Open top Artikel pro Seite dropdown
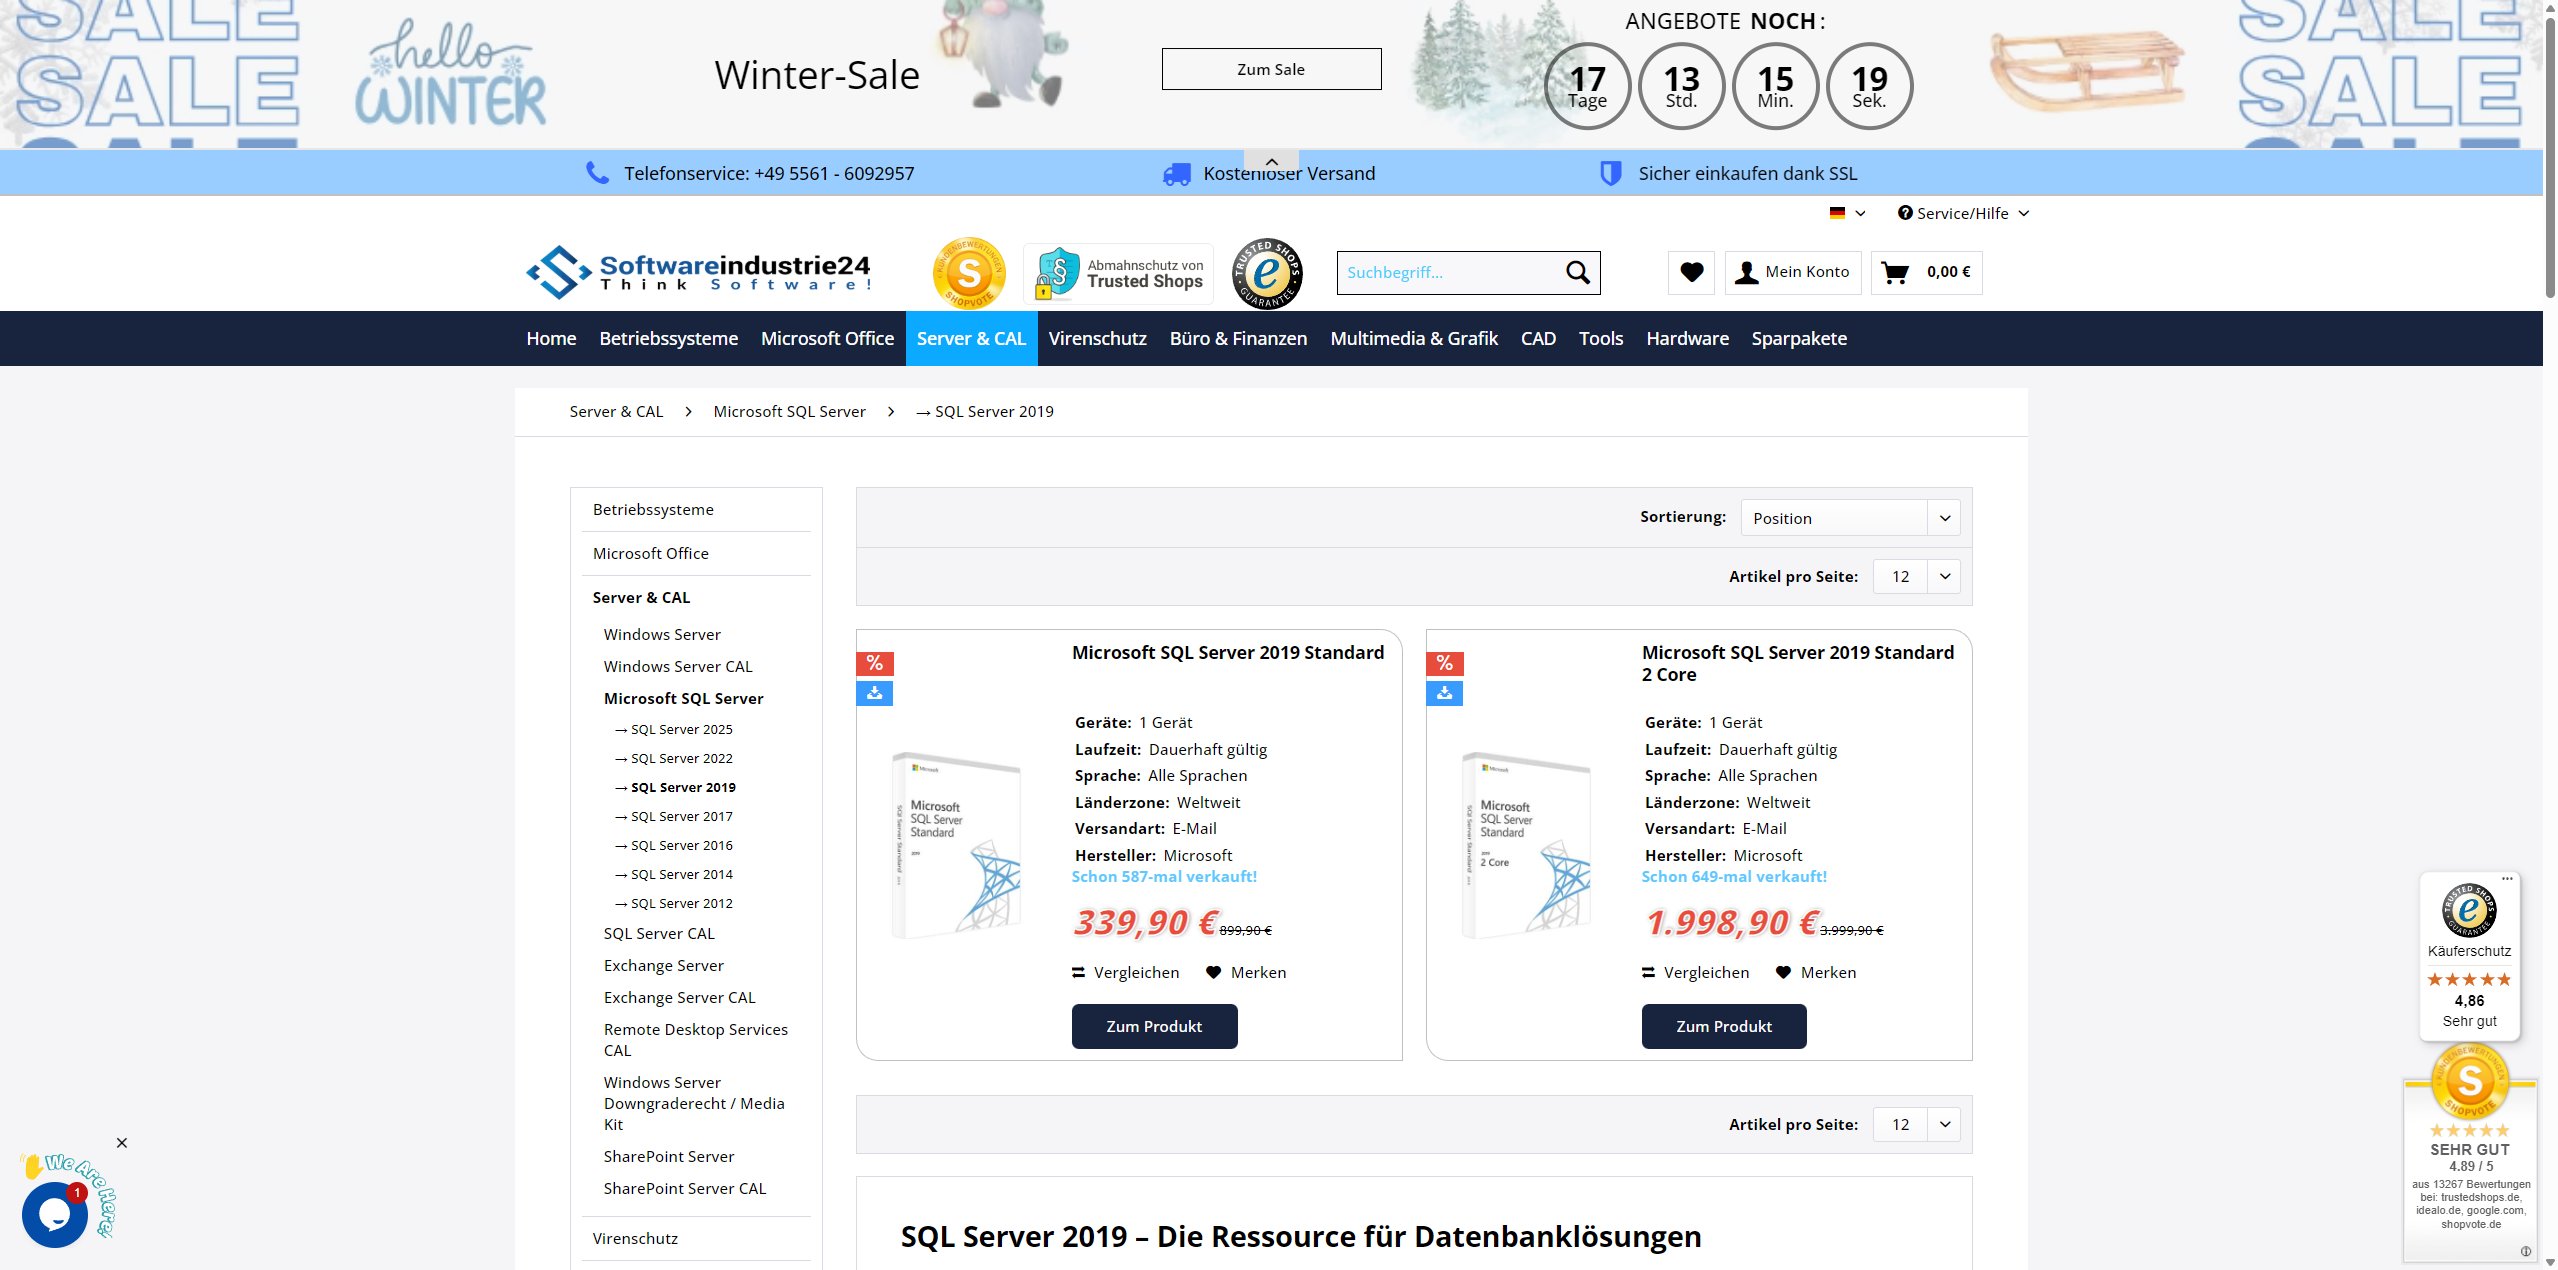 [1915, 576]
